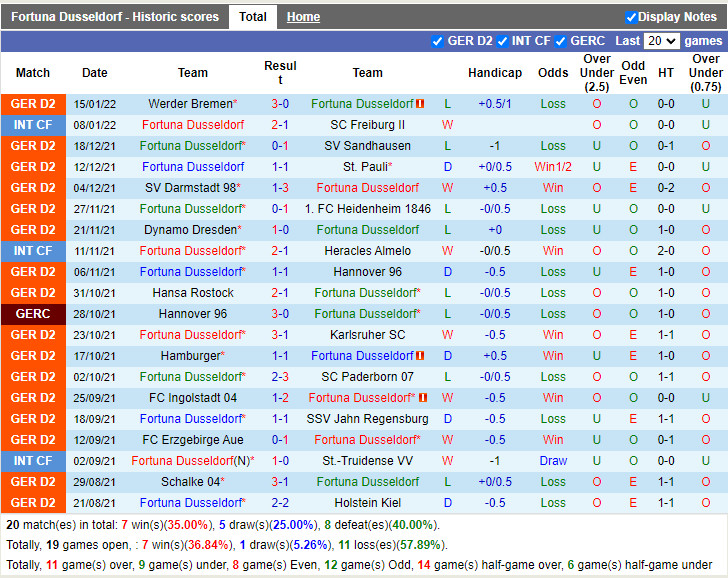728x578 pixels.
Task: Open SV Darmstadt 98 team link
Action: pyautogui.click(x=190, y=188)
